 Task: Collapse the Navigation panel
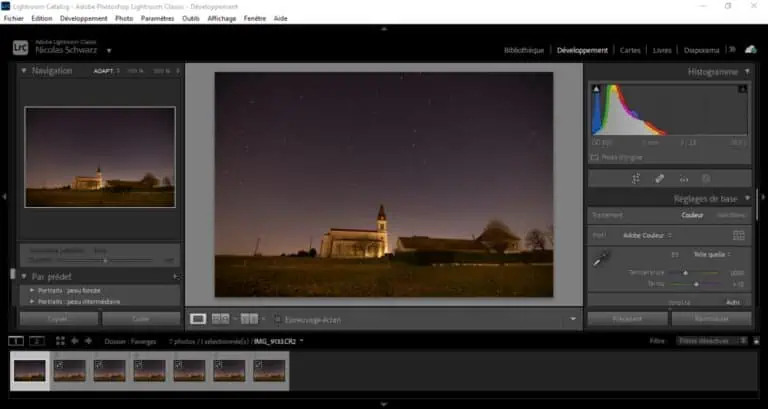tap(24, 71)
